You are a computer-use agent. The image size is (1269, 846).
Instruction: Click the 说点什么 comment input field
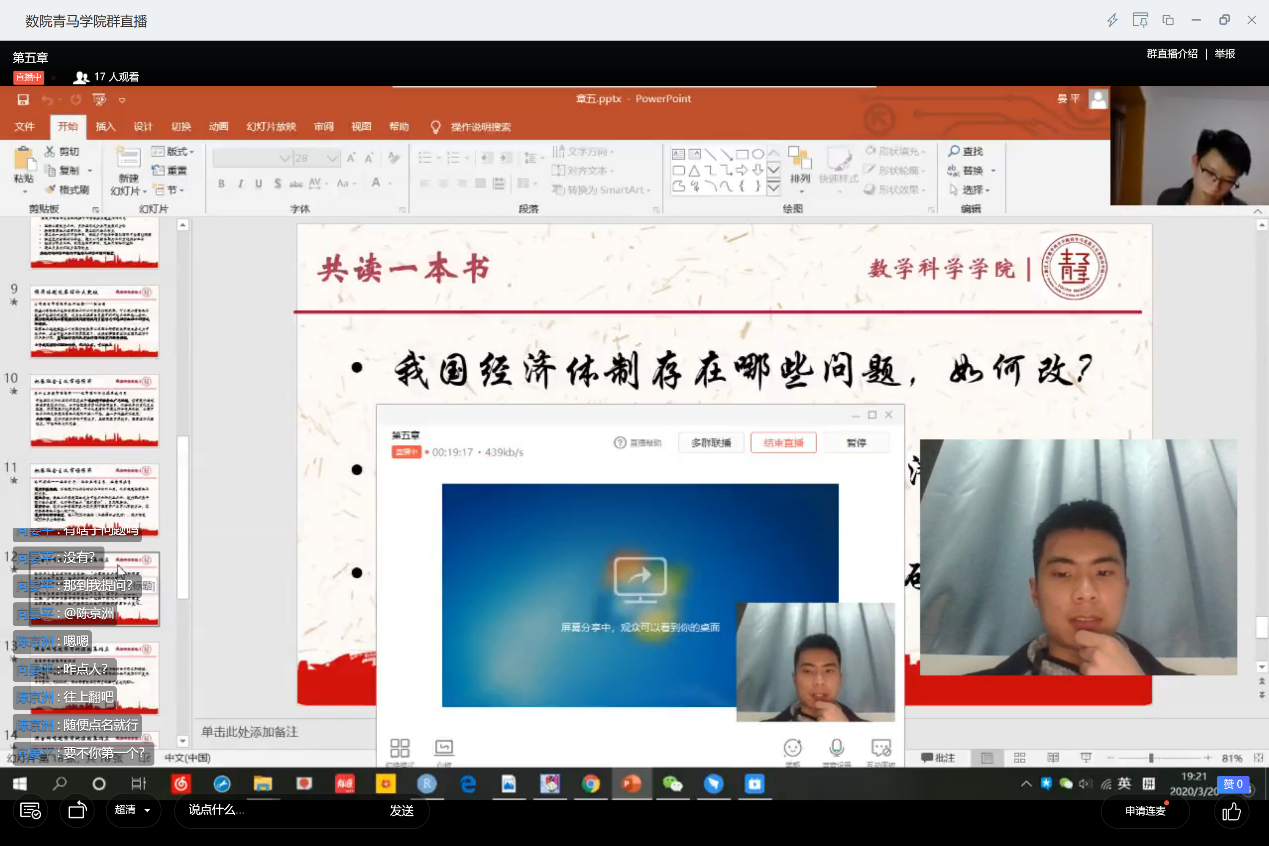280,810
